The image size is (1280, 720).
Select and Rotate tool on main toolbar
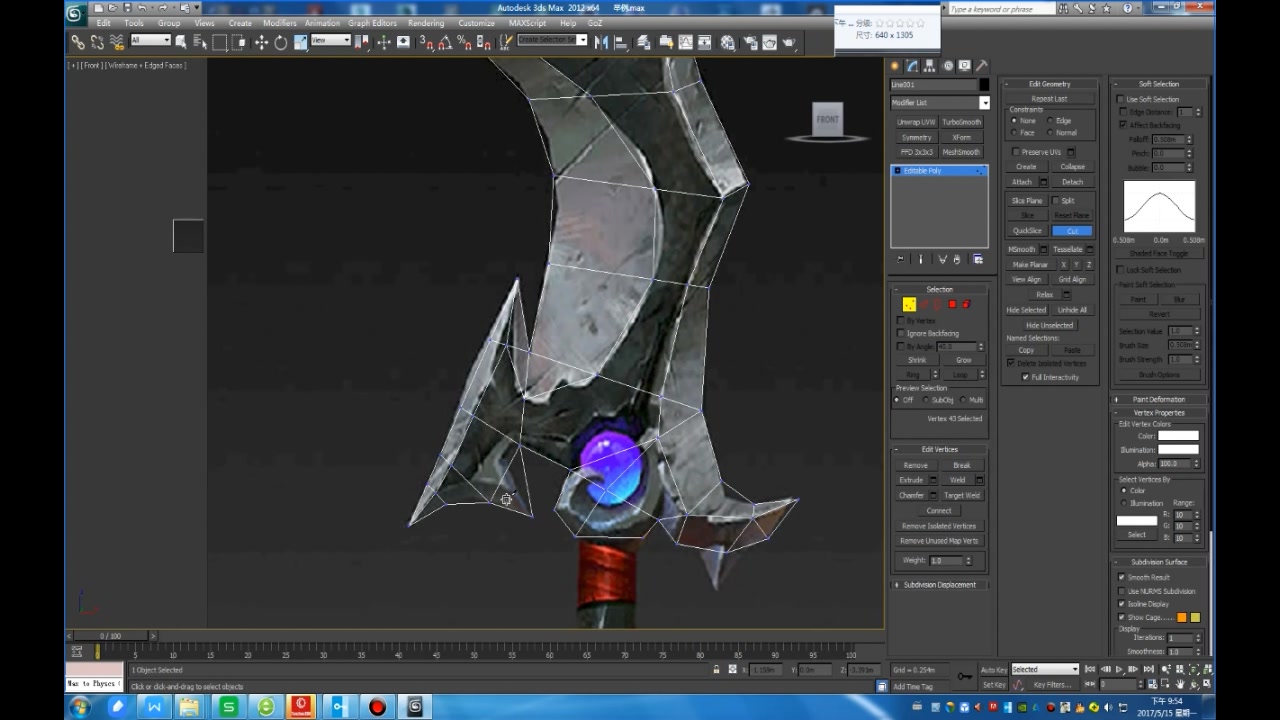pyautogui.click(x=281, y=42)
